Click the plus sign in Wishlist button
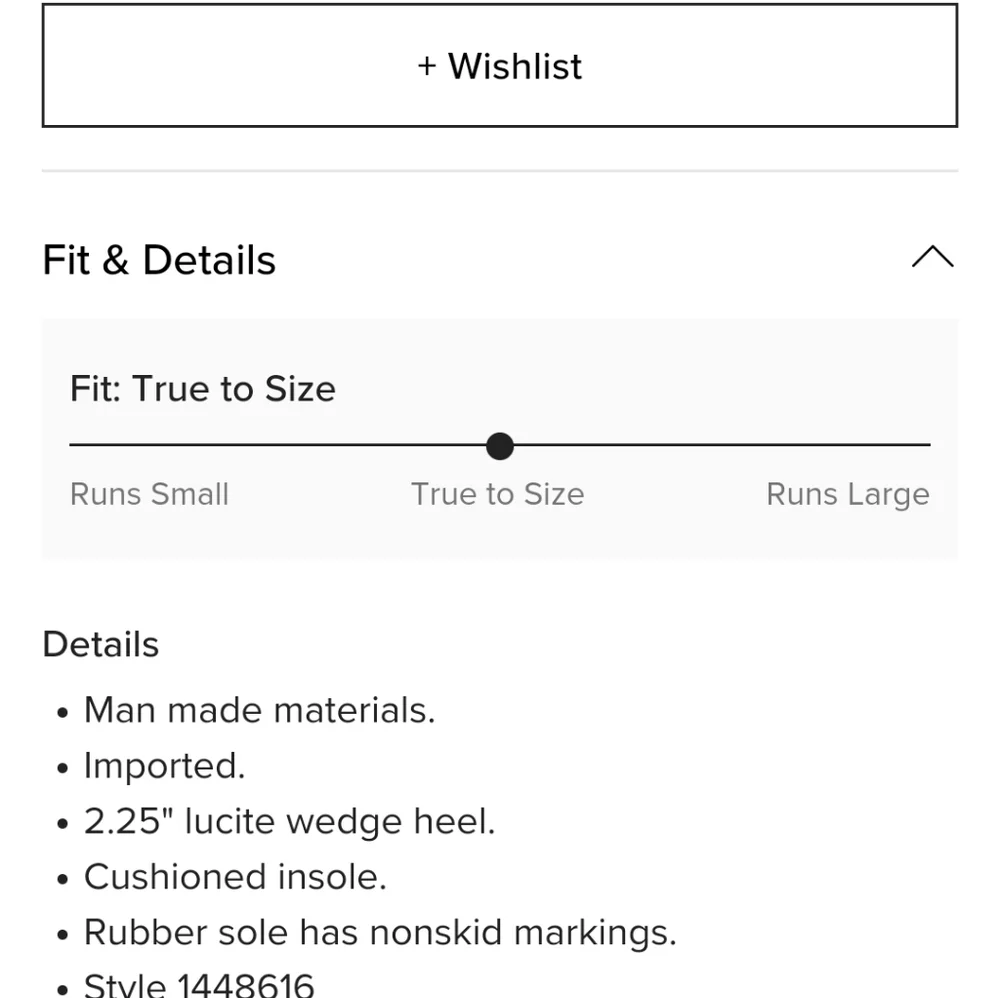Viewport: 1000px width, 998px height. pyautogui.click(x=428, y=66)
